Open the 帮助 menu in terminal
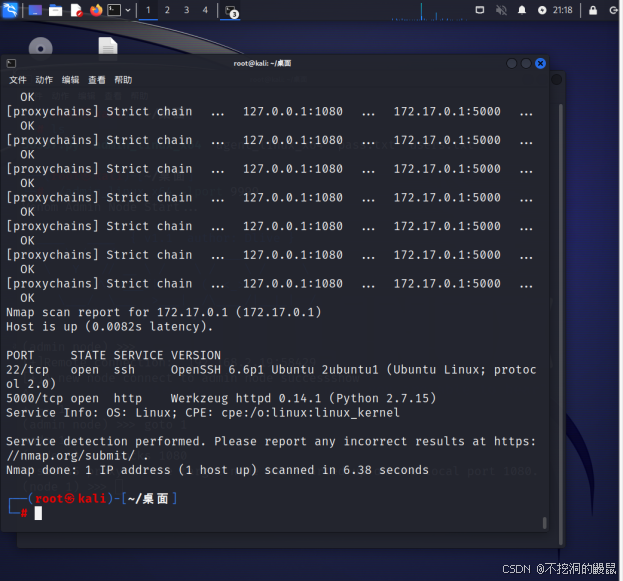 click(123, 80)
